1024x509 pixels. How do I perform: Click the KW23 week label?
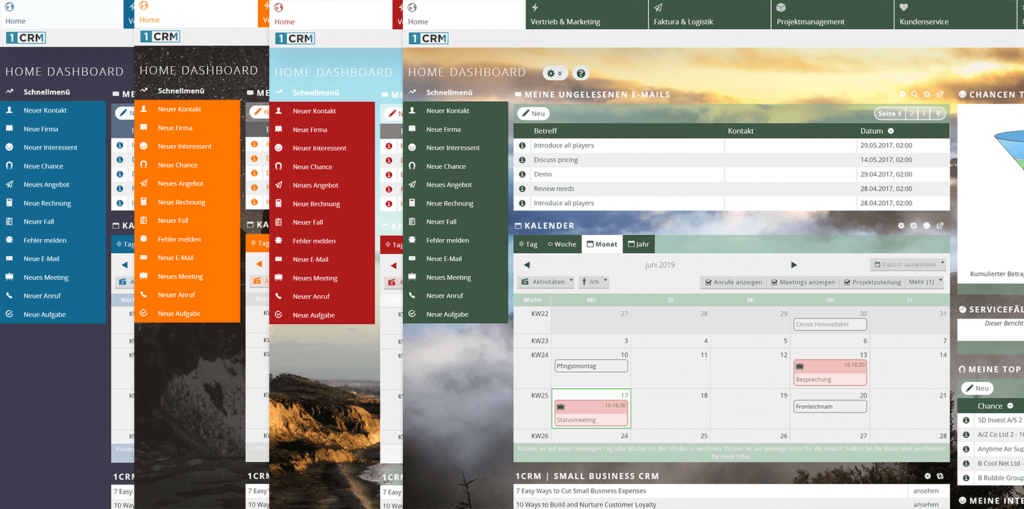pos(540,340)
